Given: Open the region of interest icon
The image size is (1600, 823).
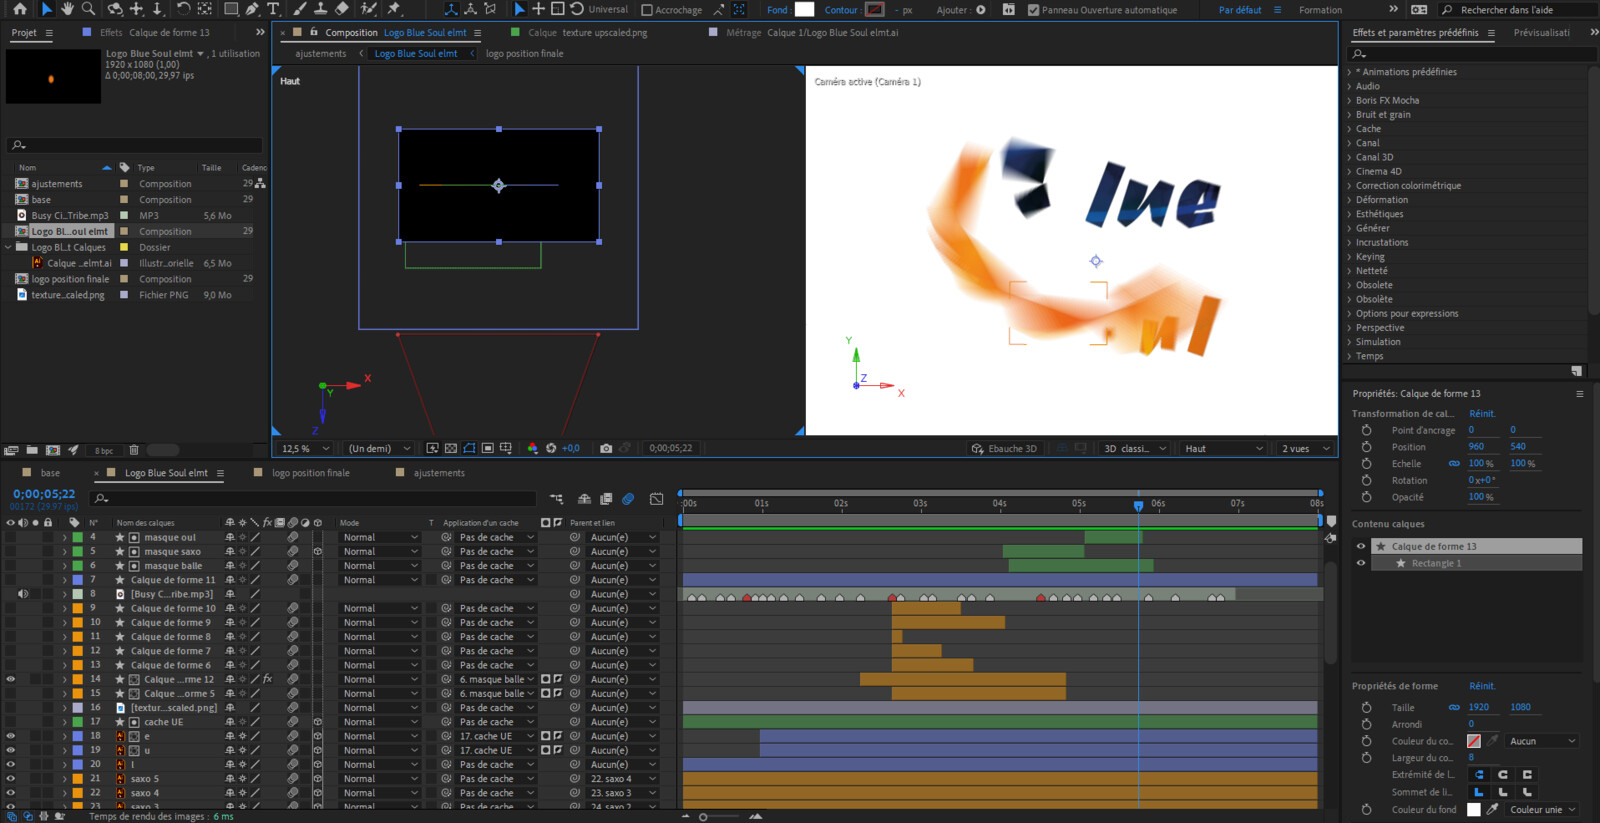Looking at the screenshot, I should point(487,448).
